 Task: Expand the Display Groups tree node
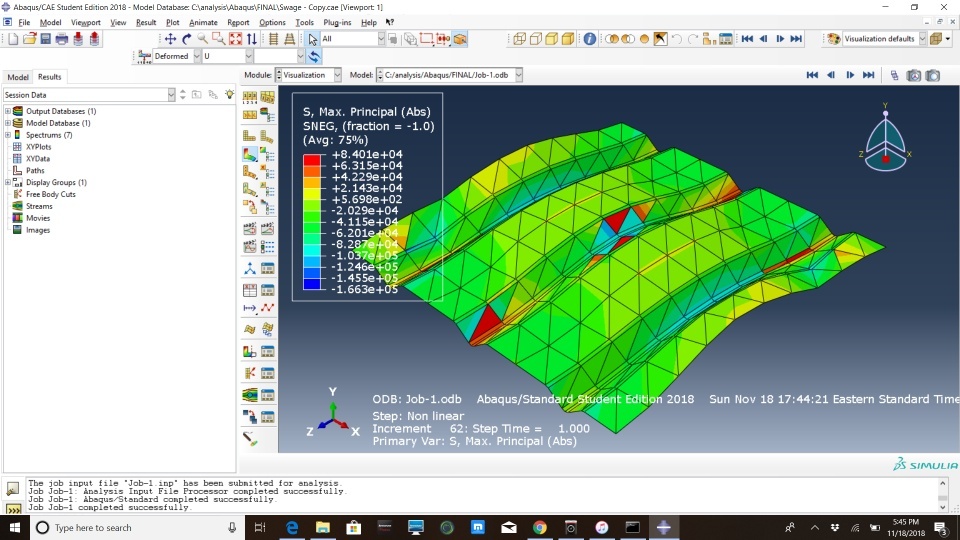(8, 182)
